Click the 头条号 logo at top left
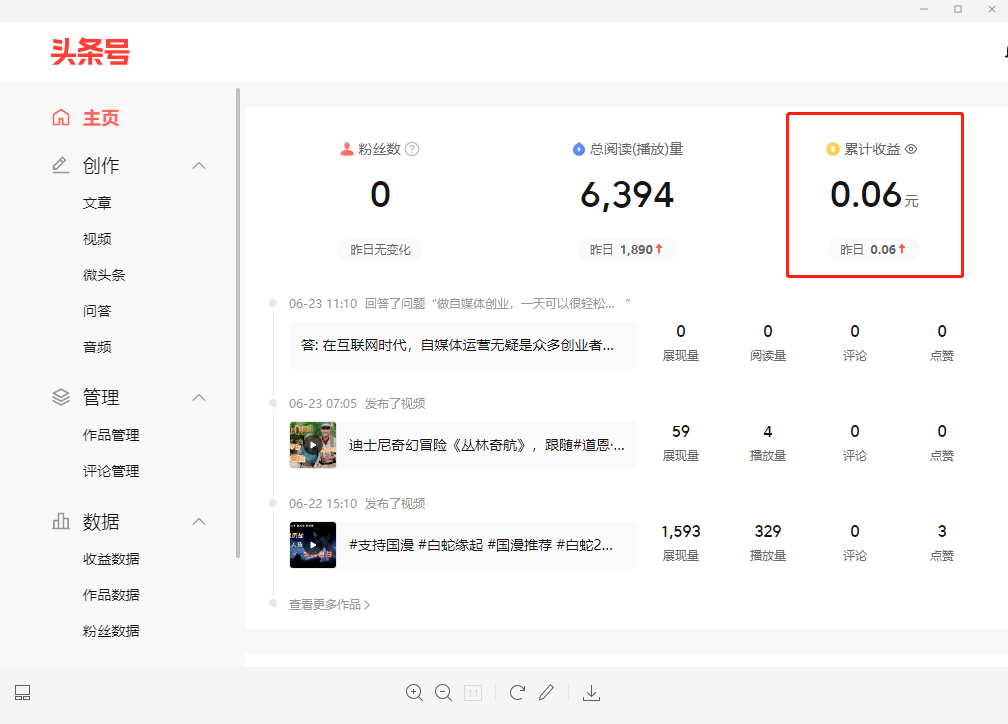This screenshot has width=1008, height=724. (88, 52)
